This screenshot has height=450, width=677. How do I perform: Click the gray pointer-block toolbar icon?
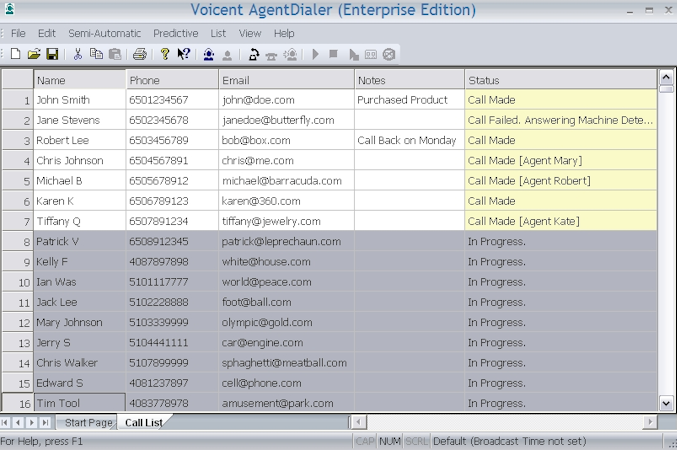[354, 55]
